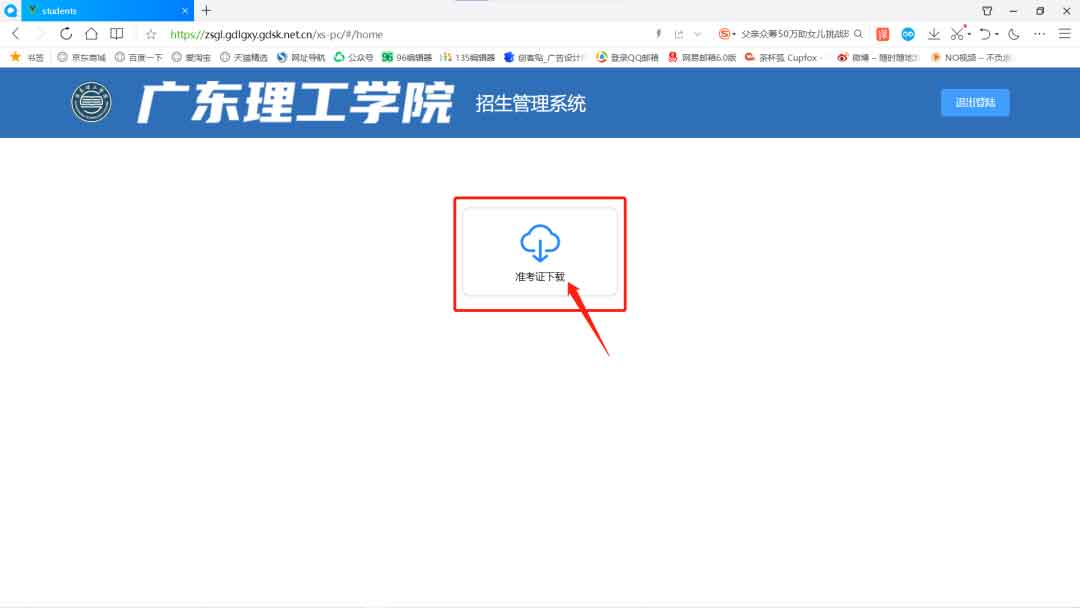
Task: Toggle night mode moon icon
Action: (x=1013, y=34)
